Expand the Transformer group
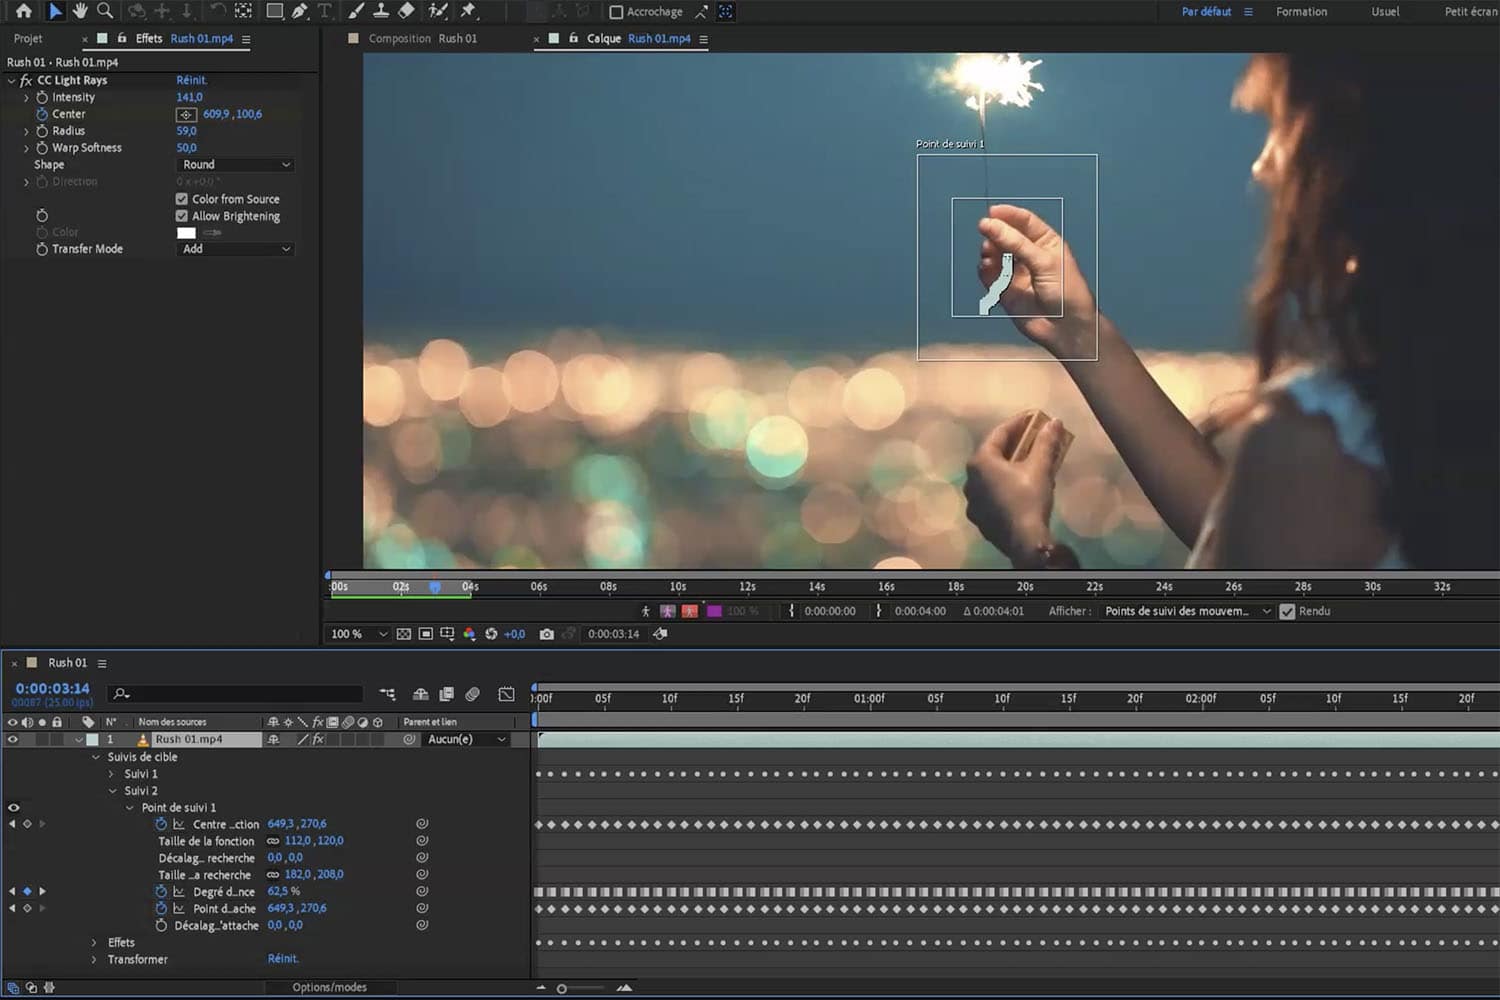The width and height of the screenshot is (1500, 1000). [95, 960]
